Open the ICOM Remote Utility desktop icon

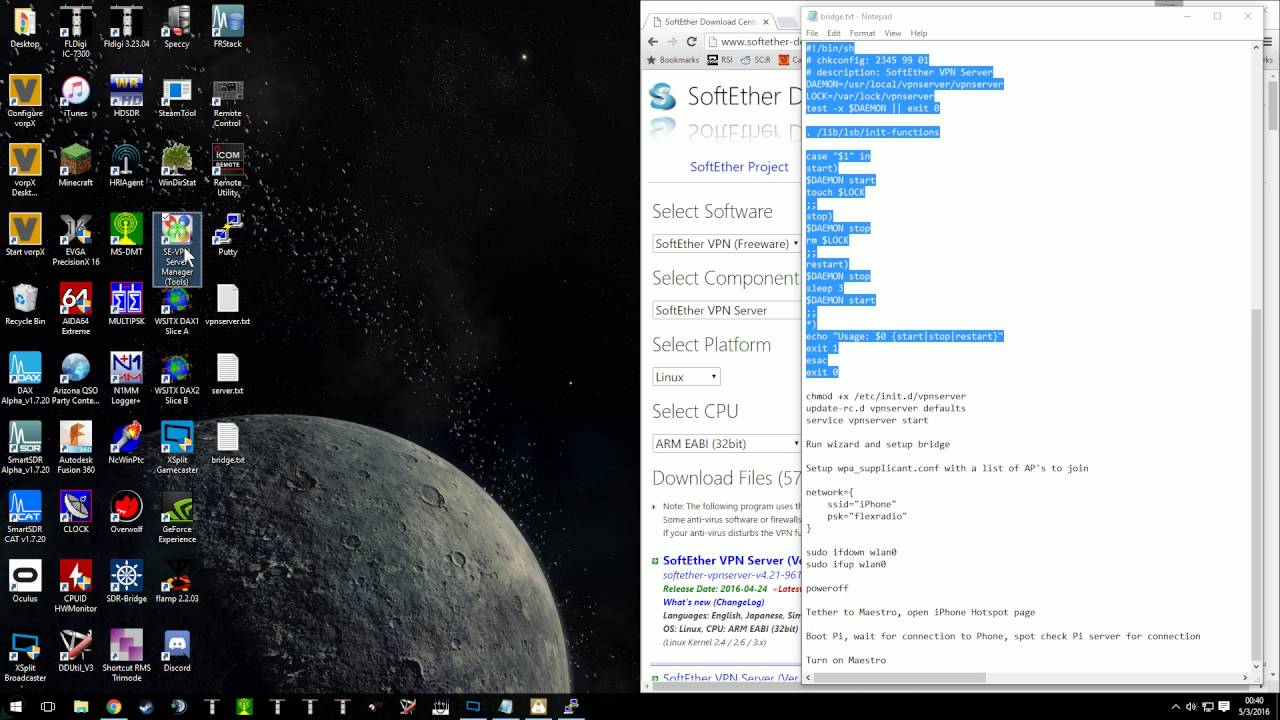(228, 170)
